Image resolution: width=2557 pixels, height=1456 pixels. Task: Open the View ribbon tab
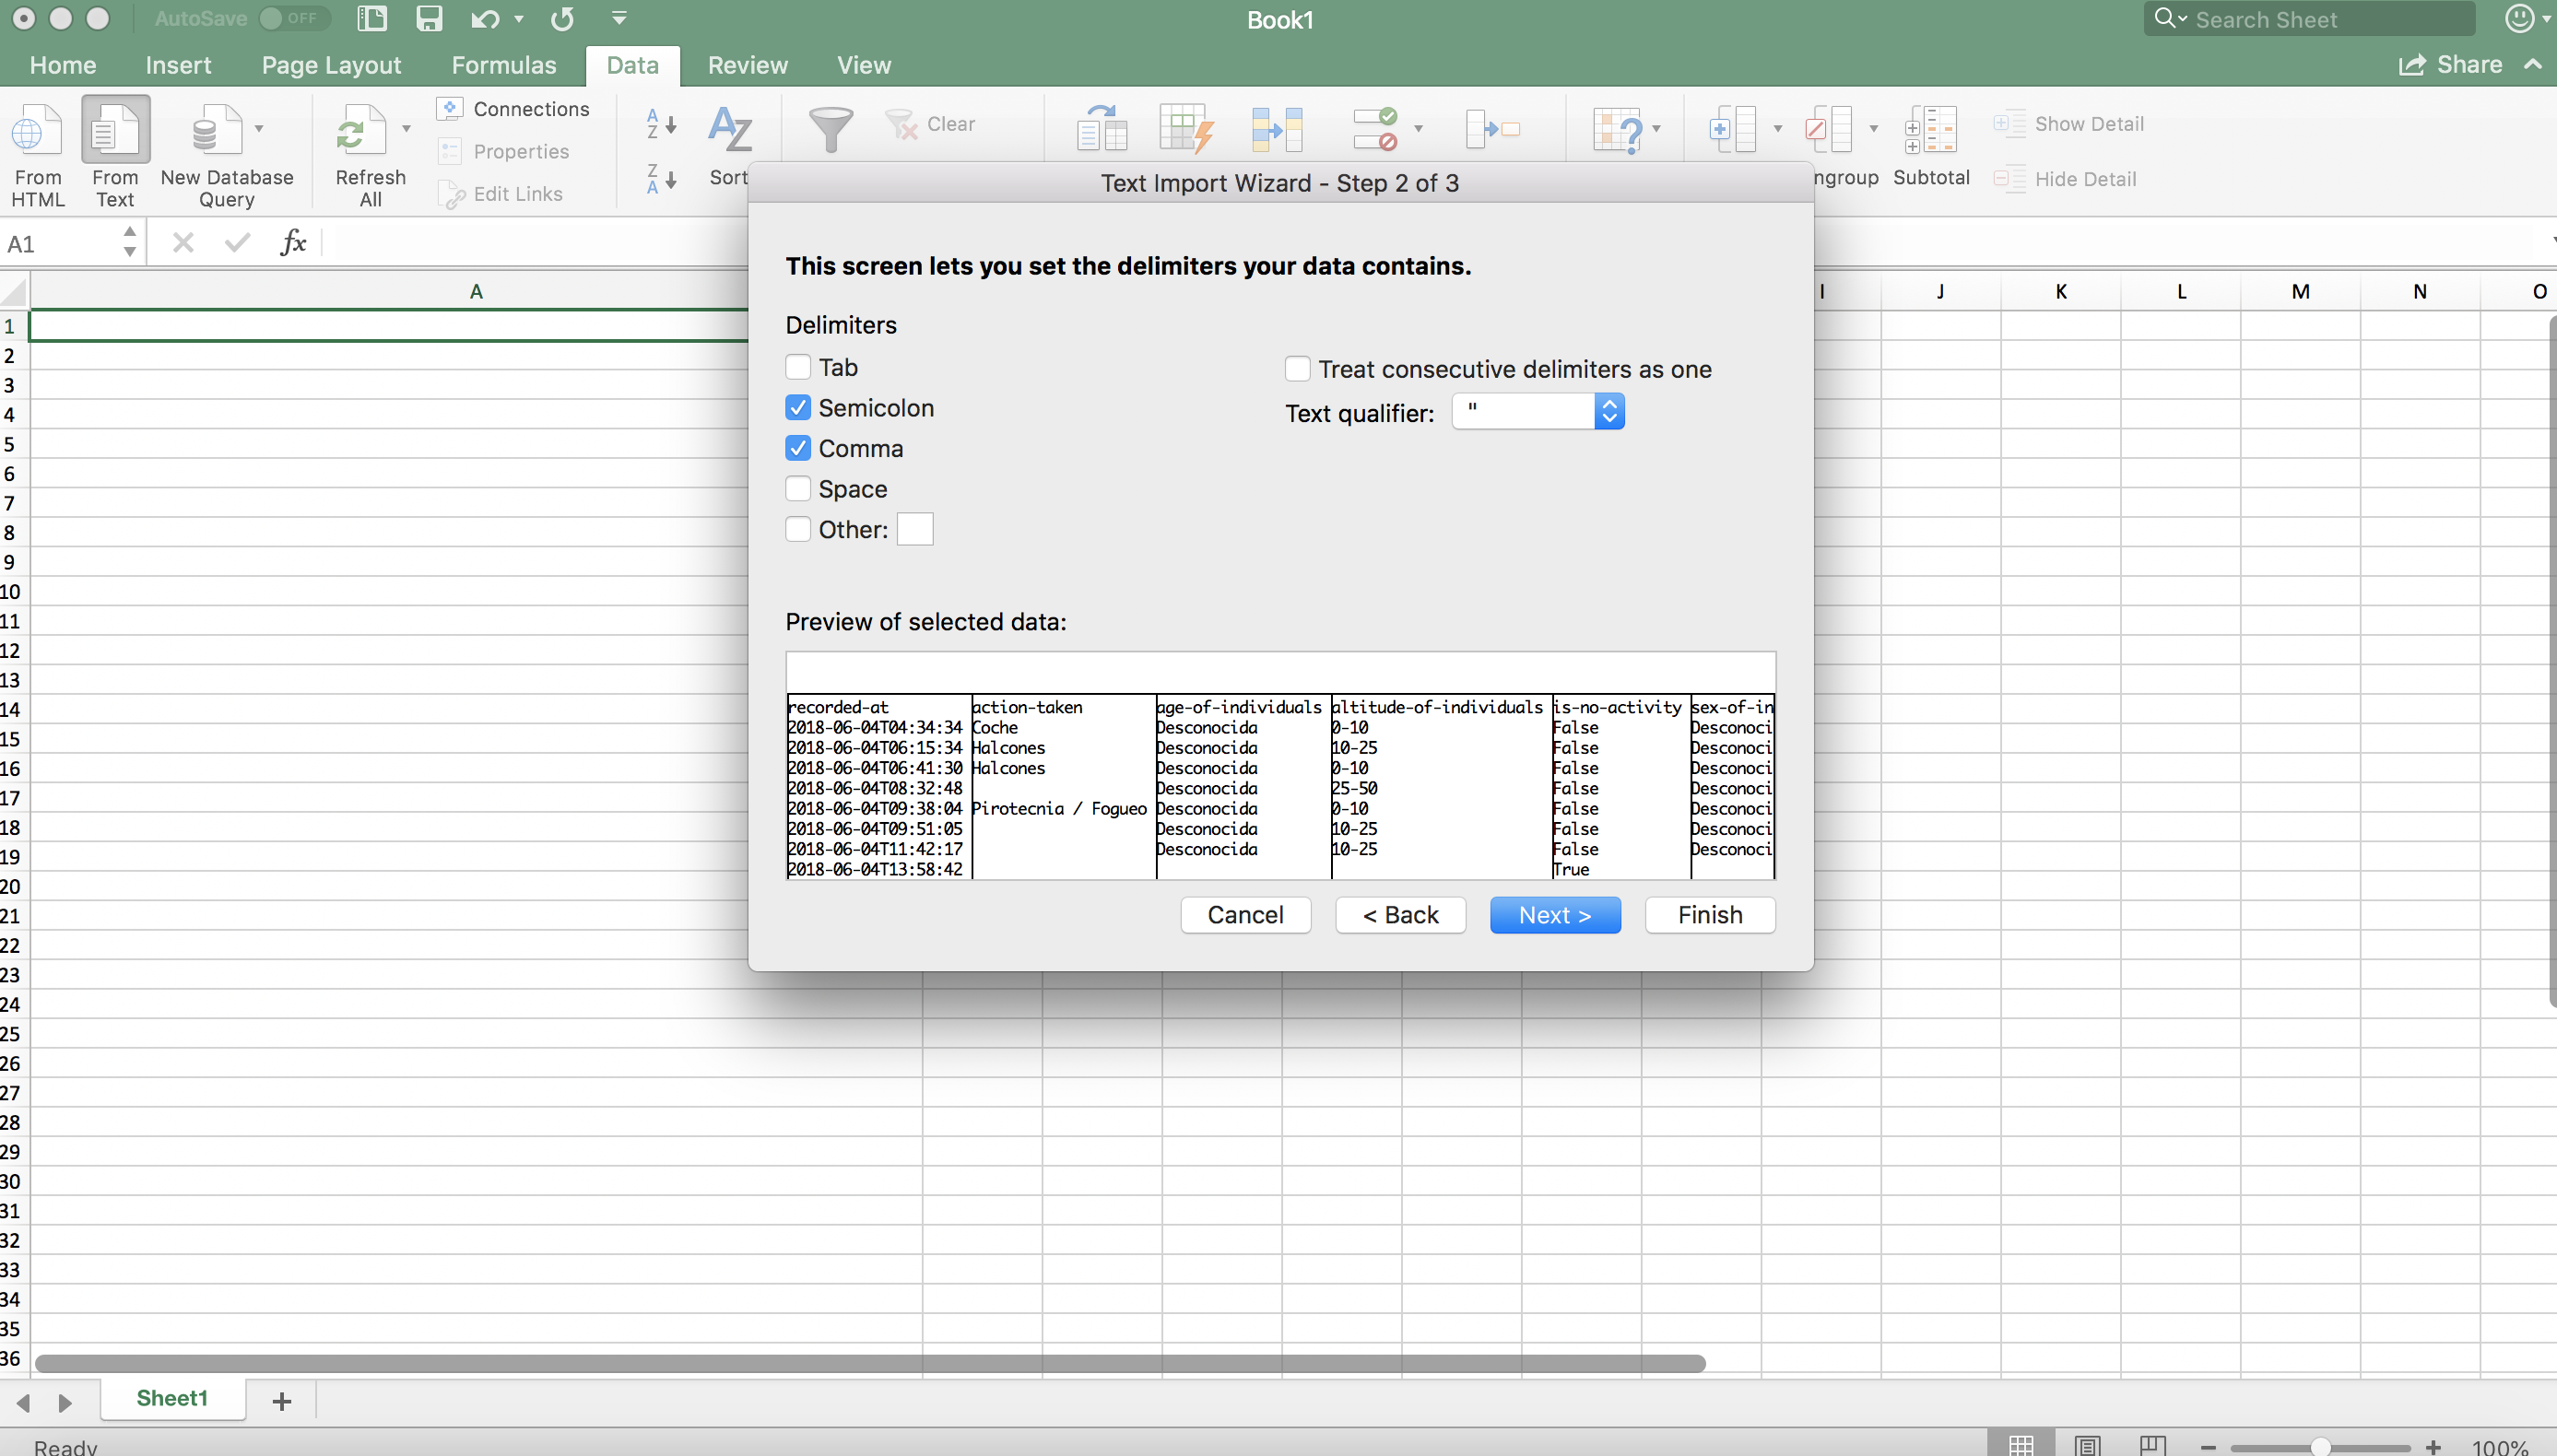coord(864,66)
